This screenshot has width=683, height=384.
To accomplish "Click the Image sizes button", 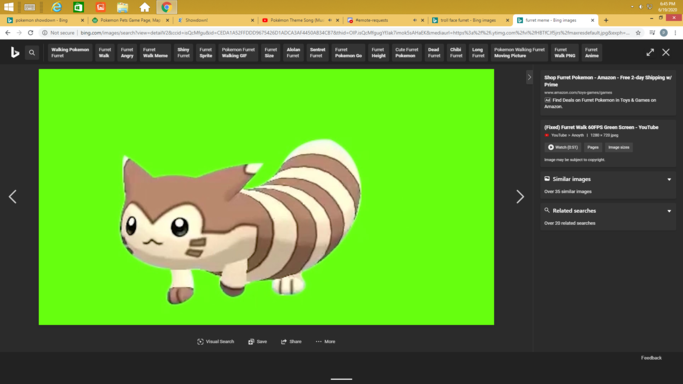I will [x=619, y=148].
